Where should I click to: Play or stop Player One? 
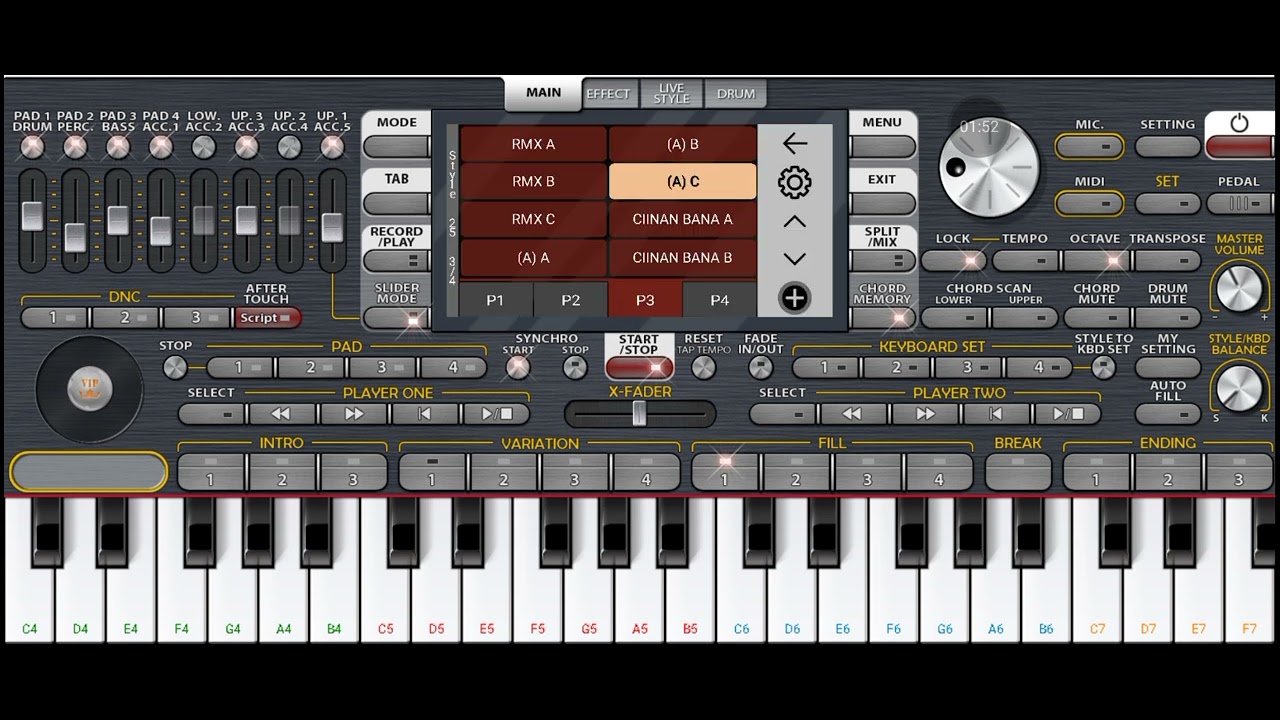tap(497, 413)
